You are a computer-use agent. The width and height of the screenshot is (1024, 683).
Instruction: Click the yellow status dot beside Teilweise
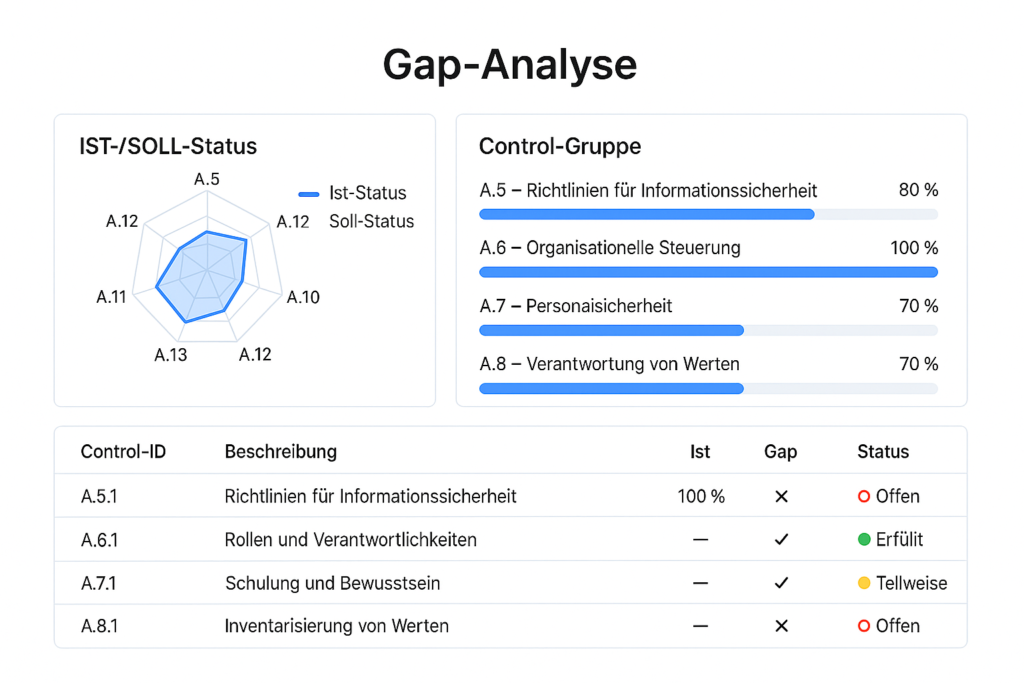tap(864, 583)
